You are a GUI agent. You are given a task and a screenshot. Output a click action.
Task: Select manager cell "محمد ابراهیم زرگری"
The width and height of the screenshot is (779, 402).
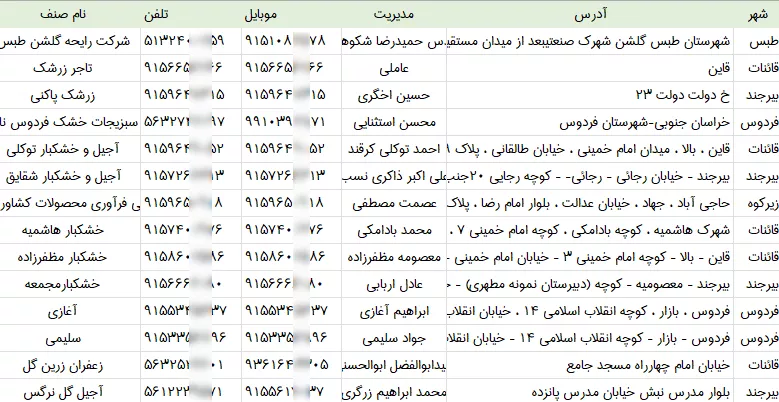tap(392, 393)
